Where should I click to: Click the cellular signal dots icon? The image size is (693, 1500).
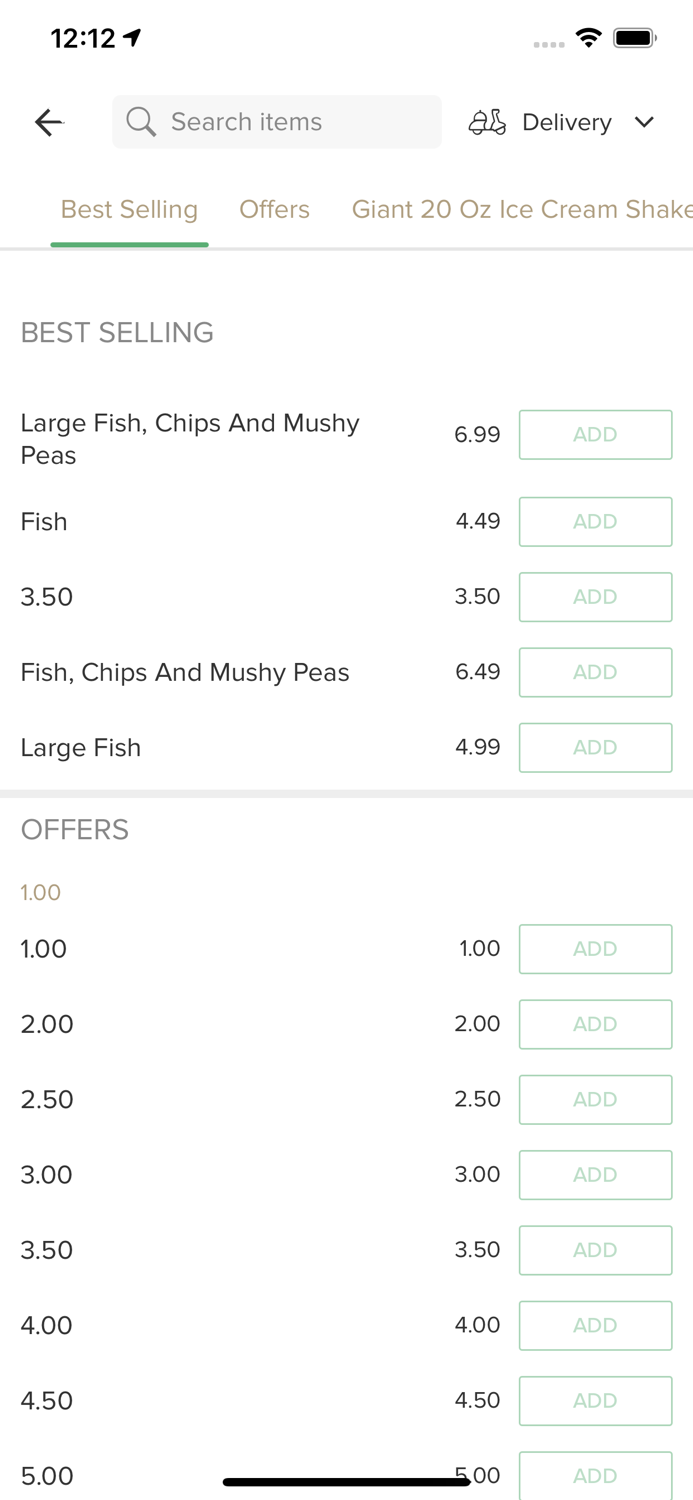(x=548, y=44)
